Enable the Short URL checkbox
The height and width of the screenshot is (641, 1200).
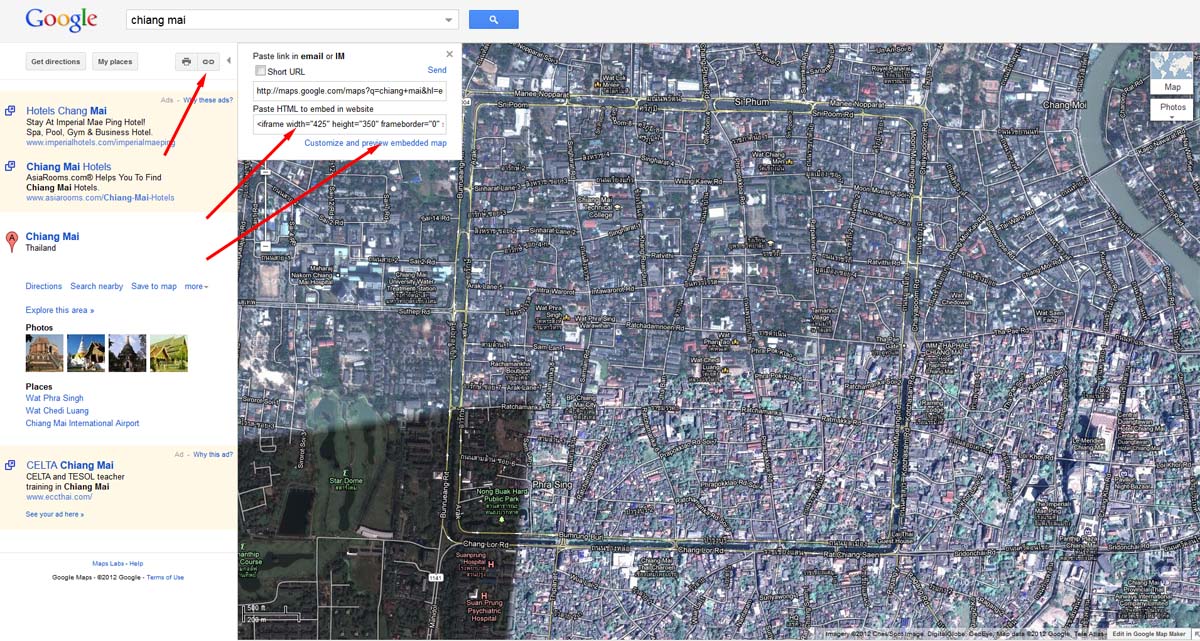pos(260,71)
